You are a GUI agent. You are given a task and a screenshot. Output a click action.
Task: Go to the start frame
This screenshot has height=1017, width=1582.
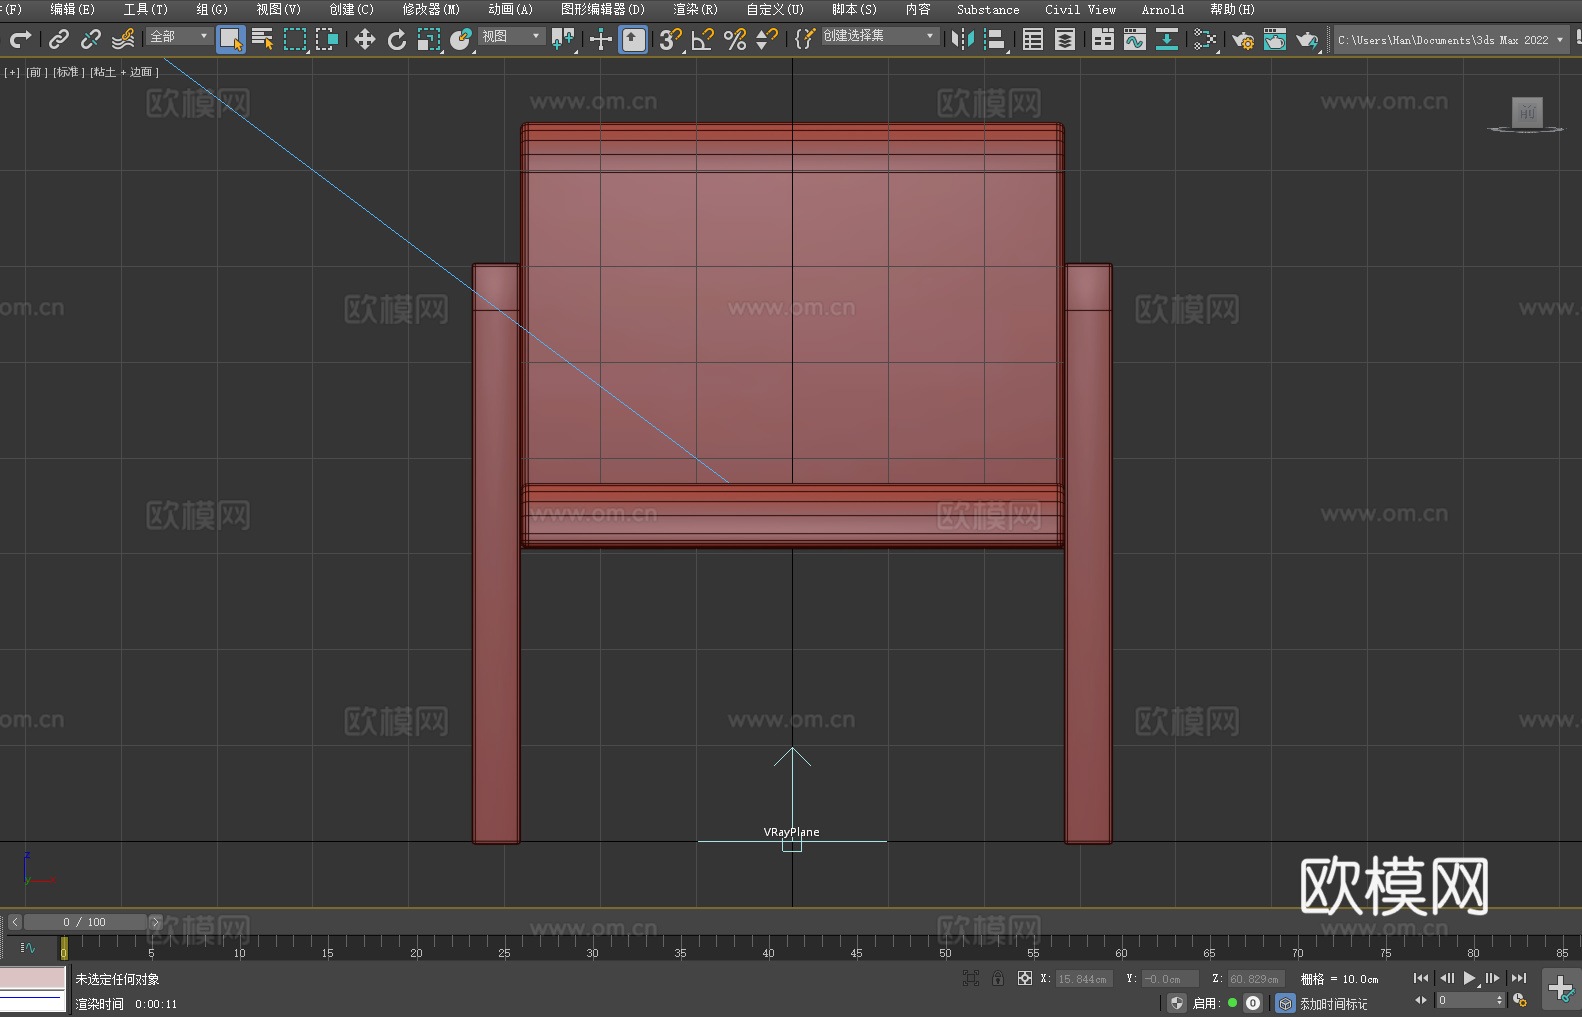[x=1421, y=978]
